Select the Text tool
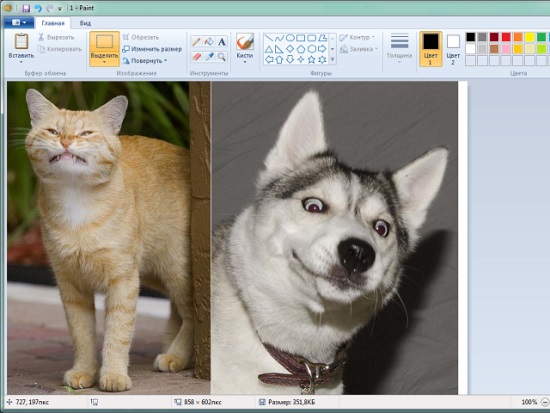Viewport: 550px width, 413px height. click(x=222, y=42)
